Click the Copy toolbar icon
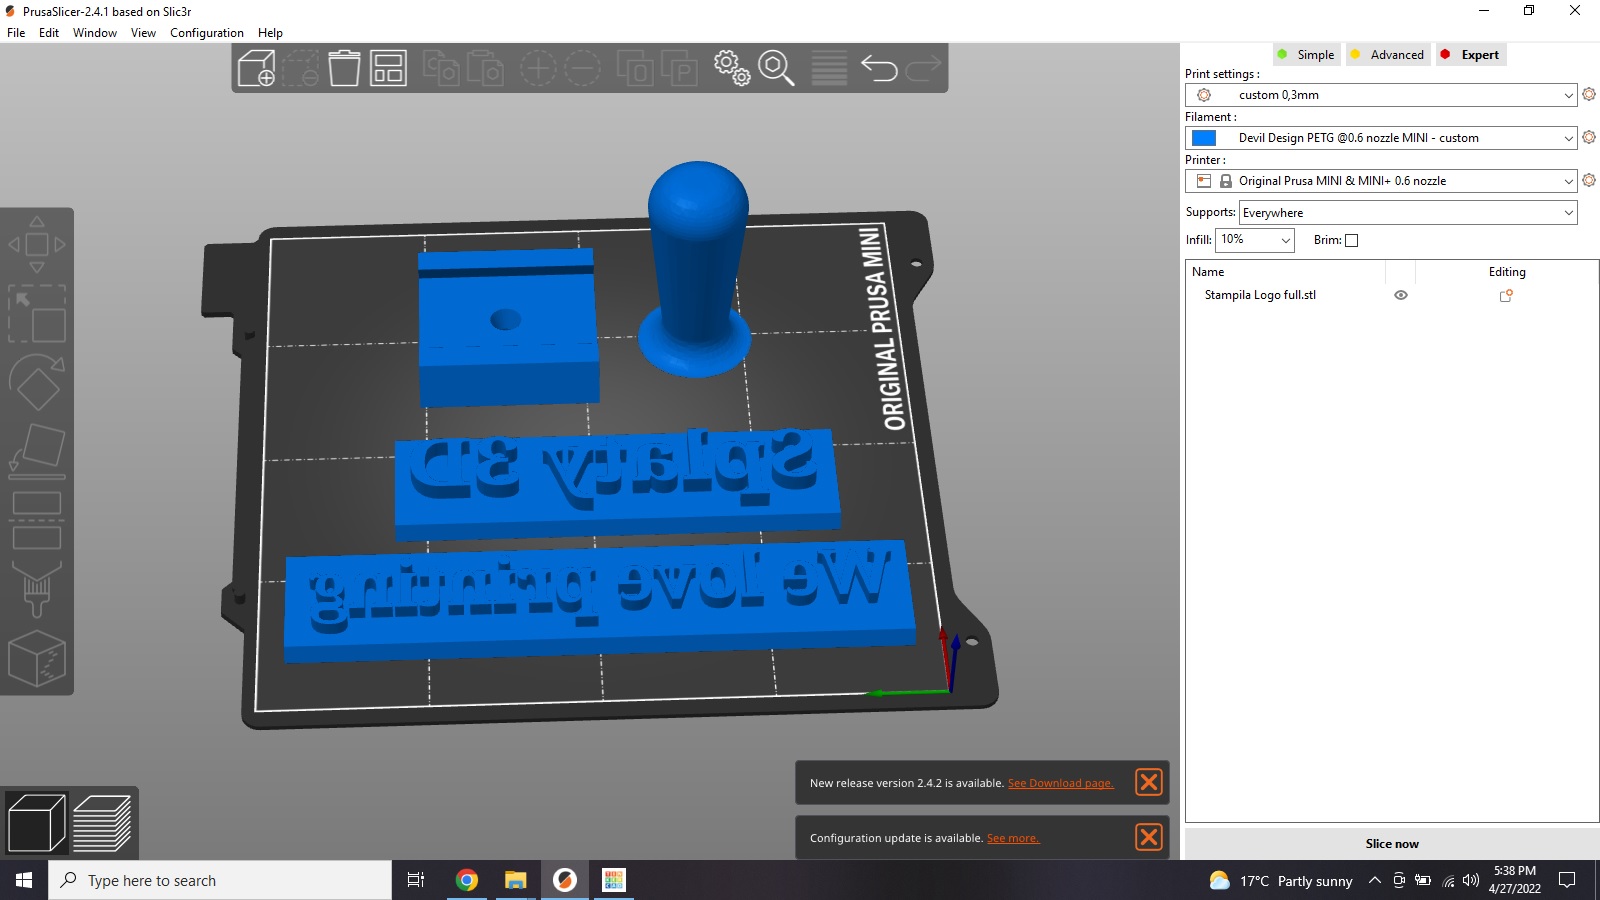This screenshot has height=900, width=1600. (x=441, y=68)
